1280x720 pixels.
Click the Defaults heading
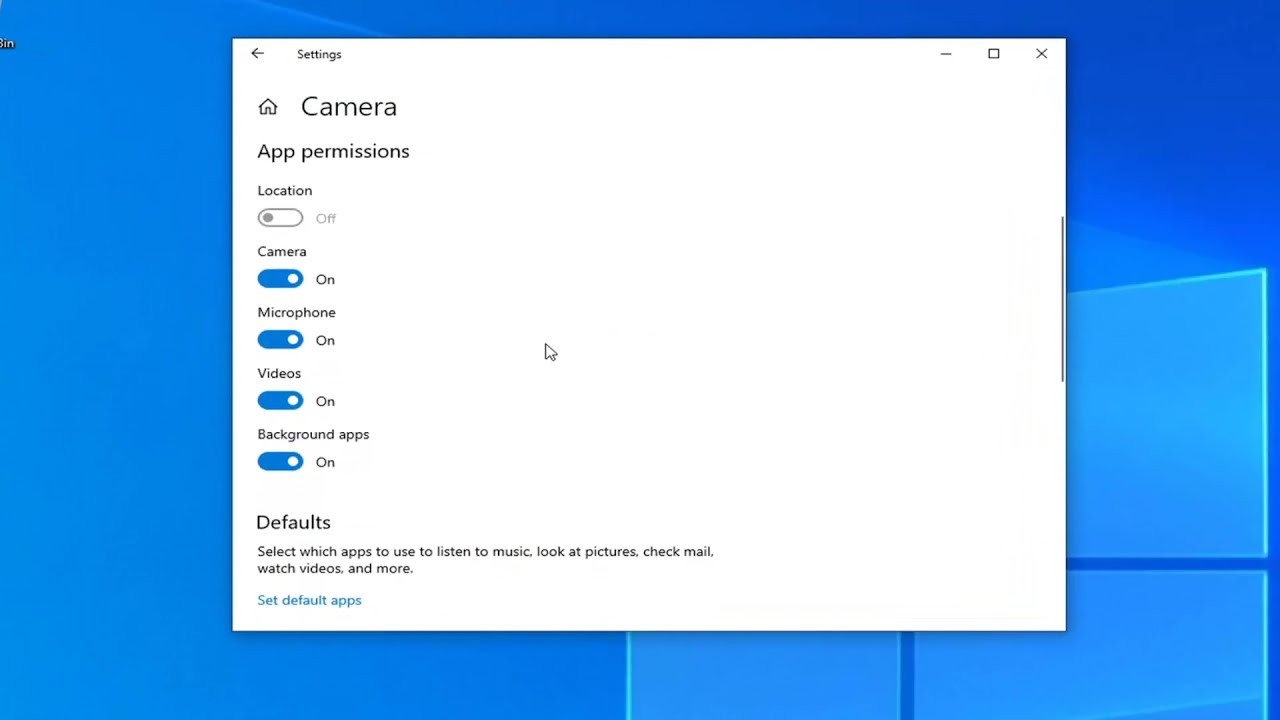tap(293, 522)
